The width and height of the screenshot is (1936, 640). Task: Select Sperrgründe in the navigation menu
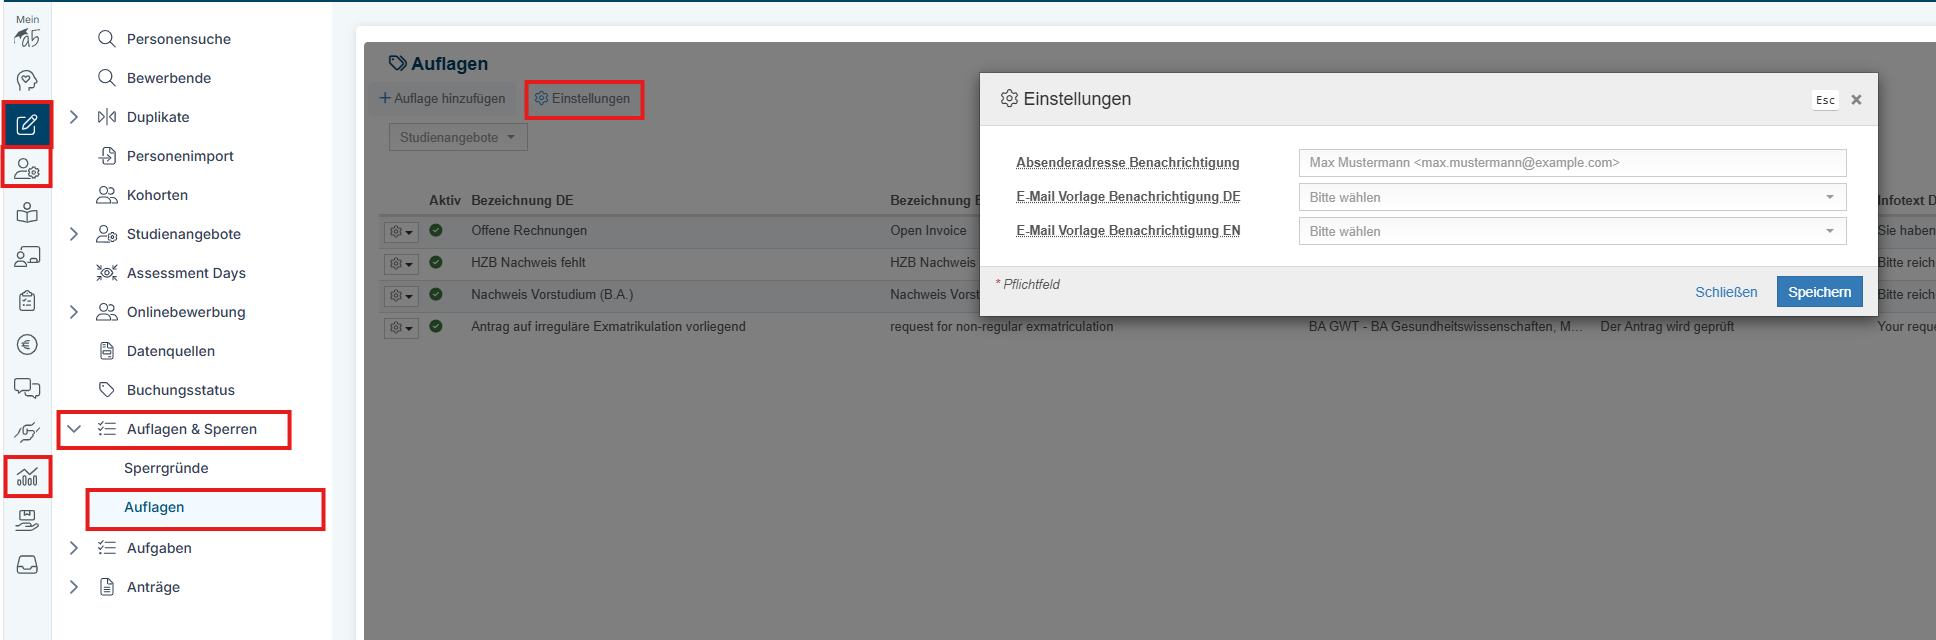point(166,468)
